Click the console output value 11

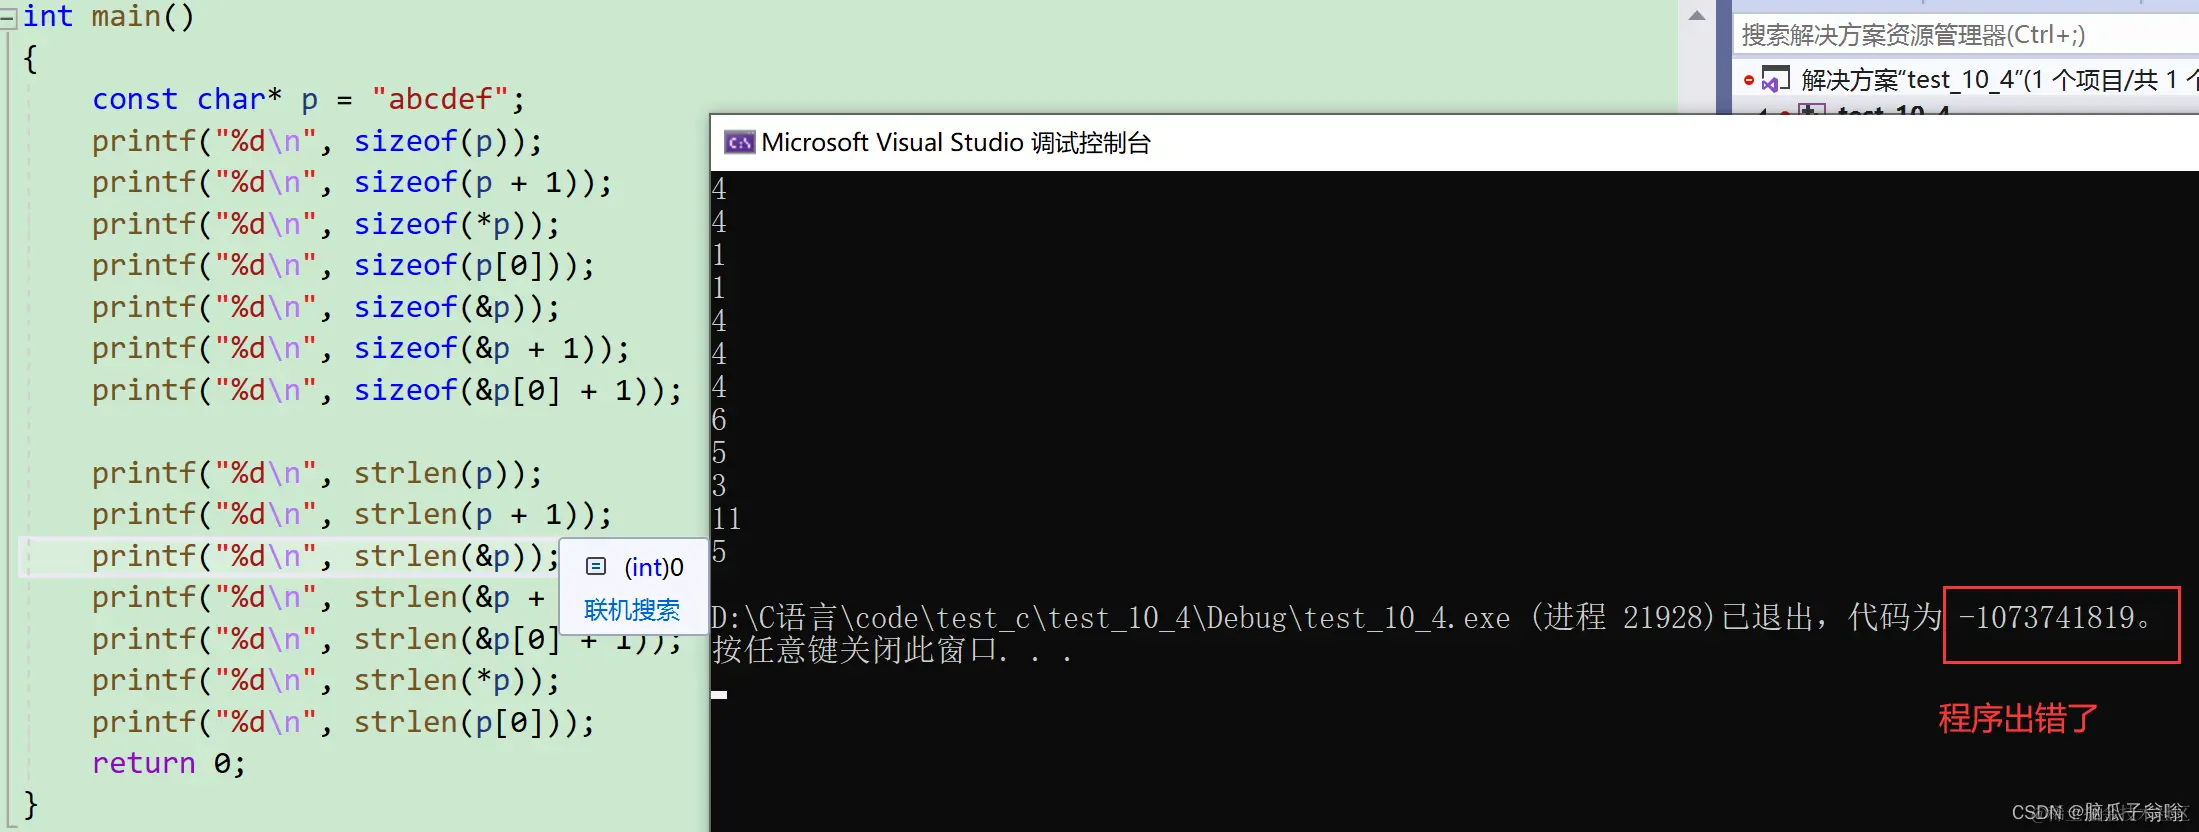(727, 519)
